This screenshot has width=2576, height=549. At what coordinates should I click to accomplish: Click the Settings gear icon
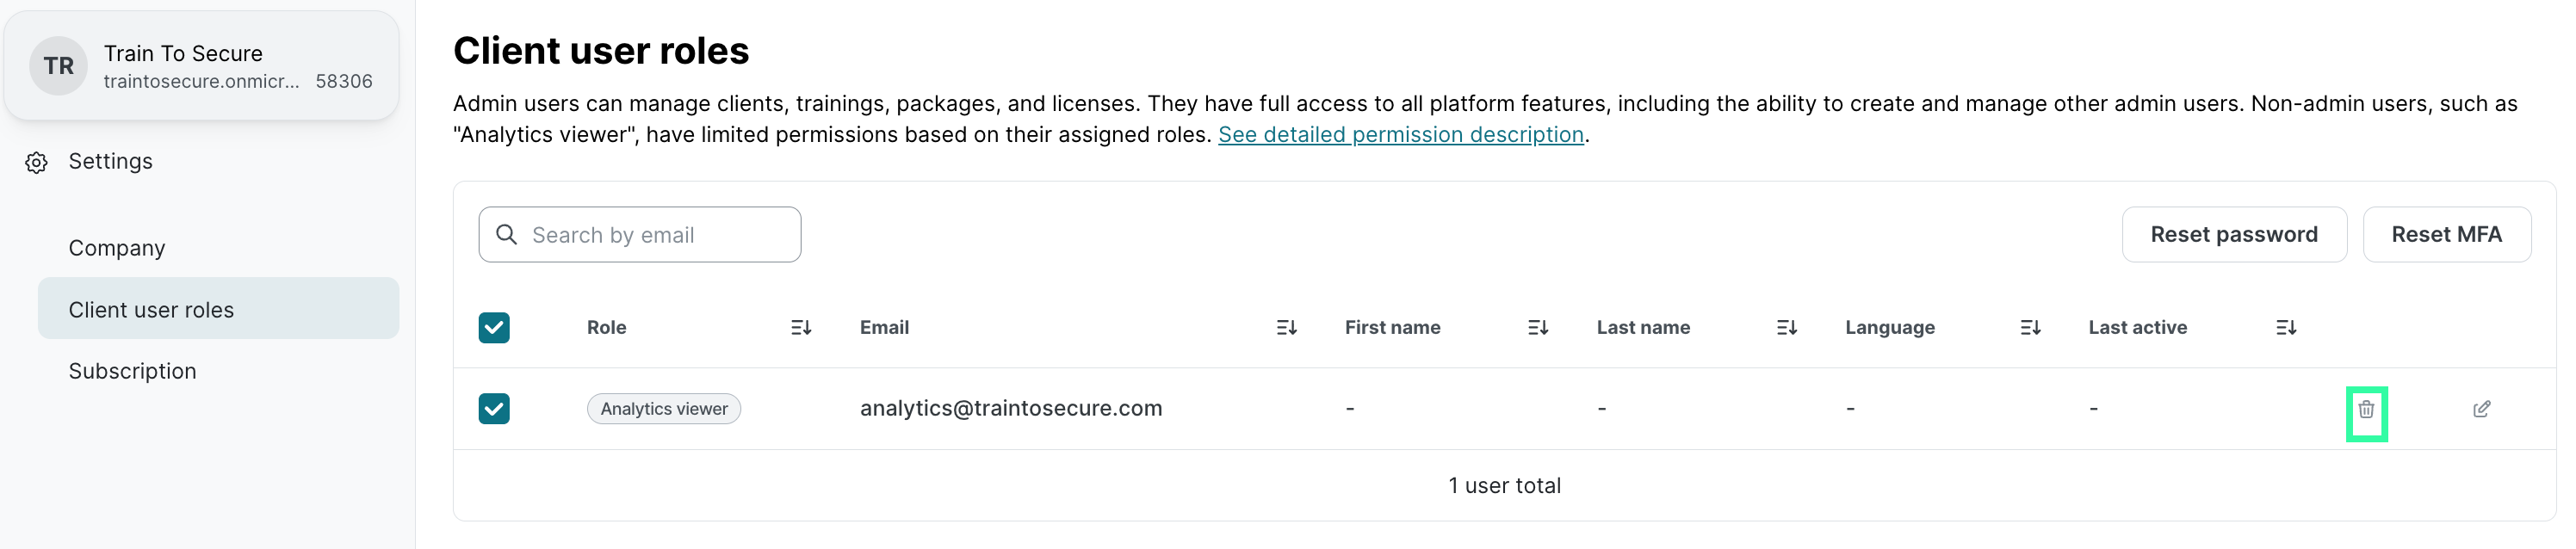click(x=37, y=163)
